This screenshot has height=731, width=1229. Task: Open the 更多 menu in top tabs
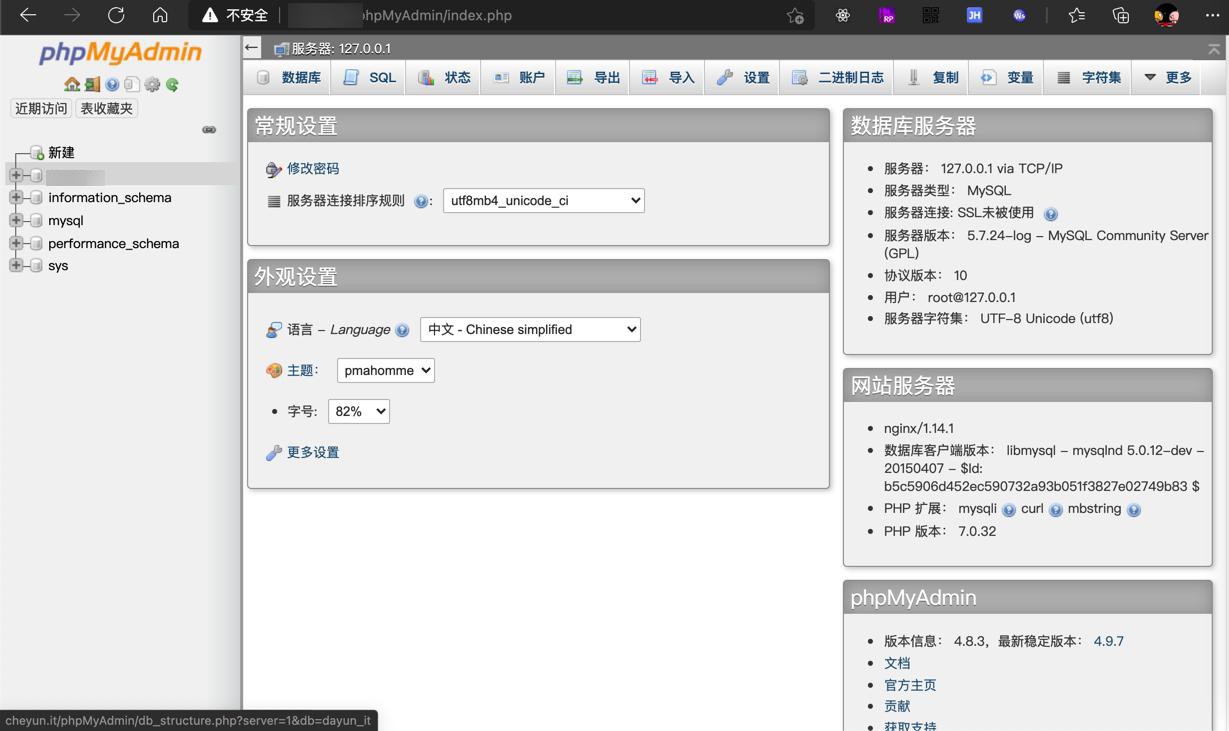click(1168, 77)
